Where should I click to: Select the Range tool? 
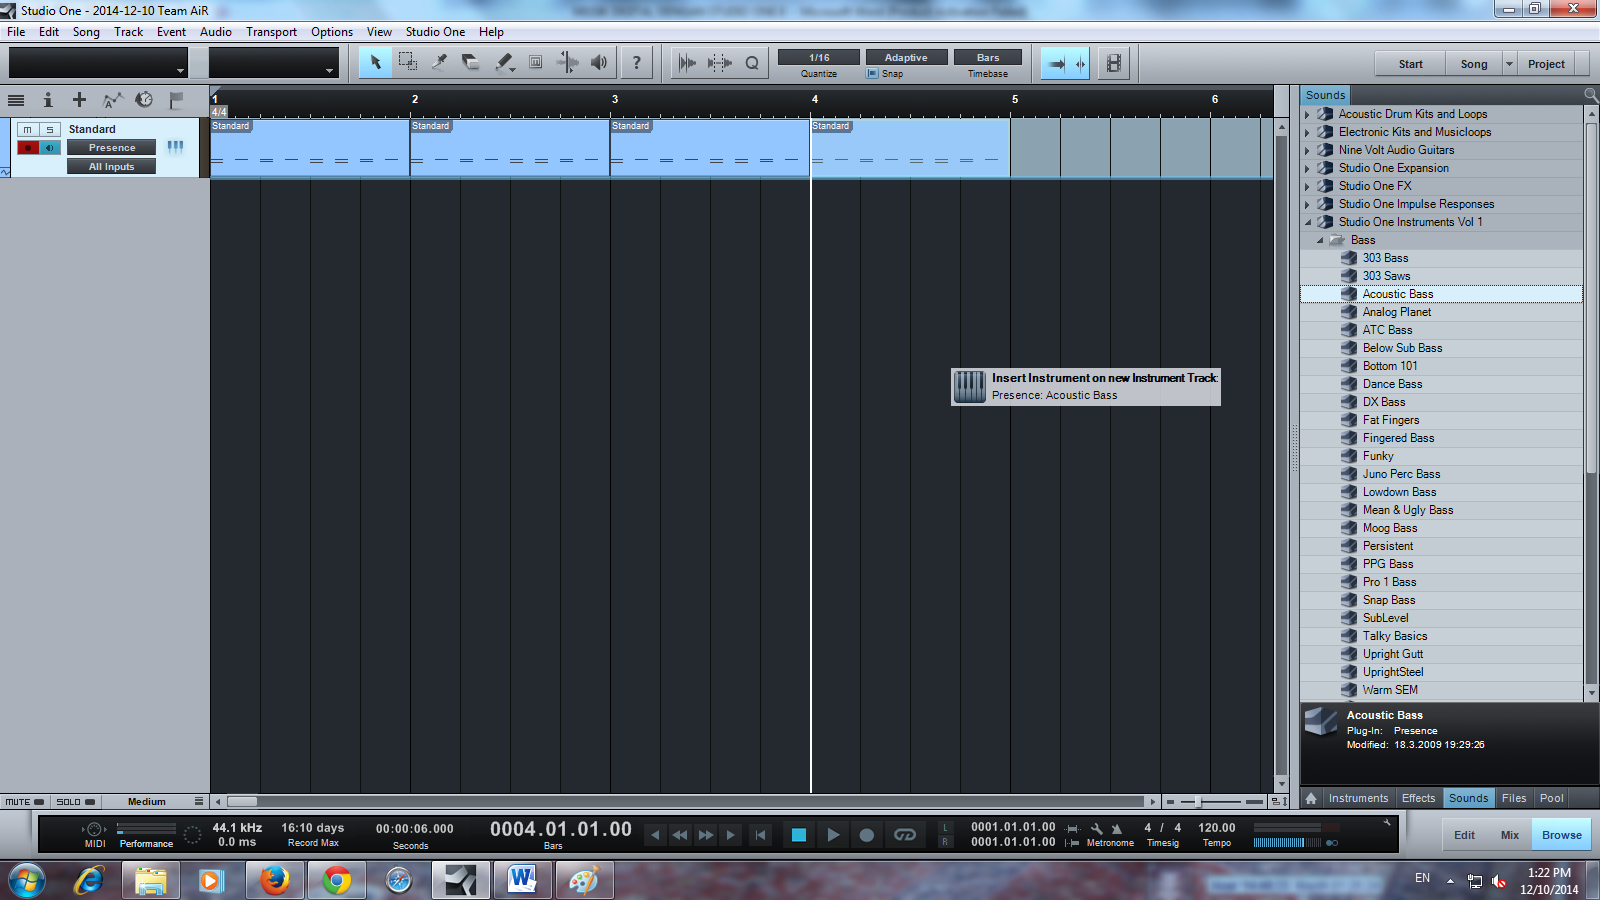click(407, 62)
